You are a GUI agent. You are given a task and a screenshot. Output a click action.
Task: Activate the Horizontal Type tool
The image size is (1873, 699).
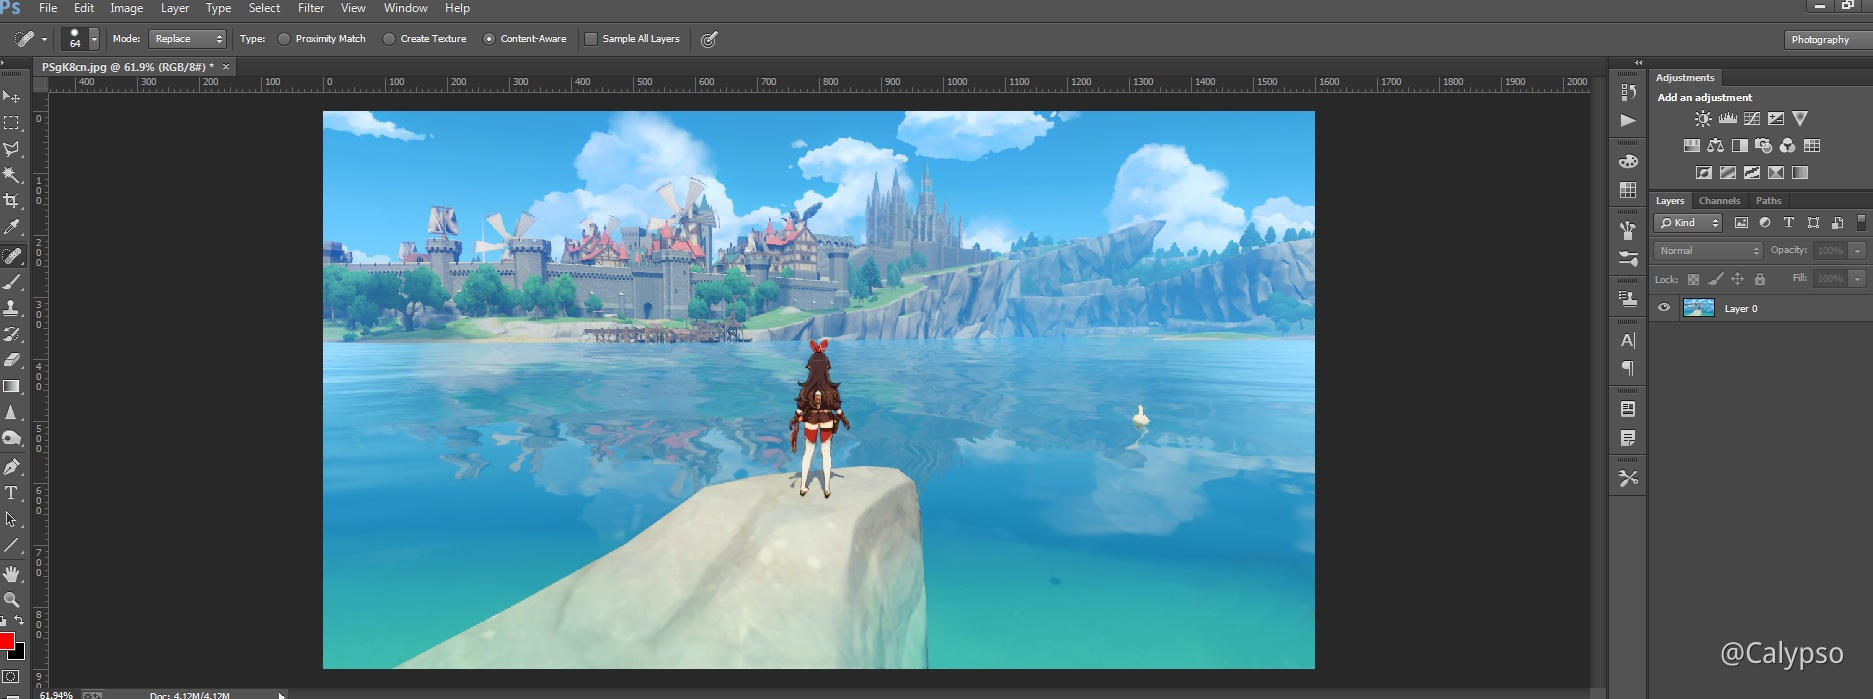click(x=11, y=493)
